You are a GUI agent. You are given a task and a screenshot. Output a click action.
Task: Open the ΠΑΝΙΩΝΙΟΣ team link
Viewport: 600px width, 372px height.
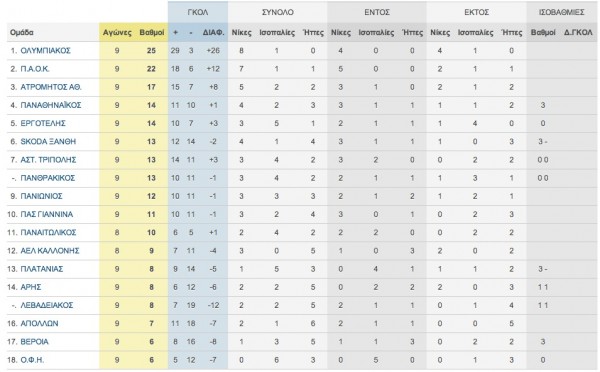[x=41, y=196]
